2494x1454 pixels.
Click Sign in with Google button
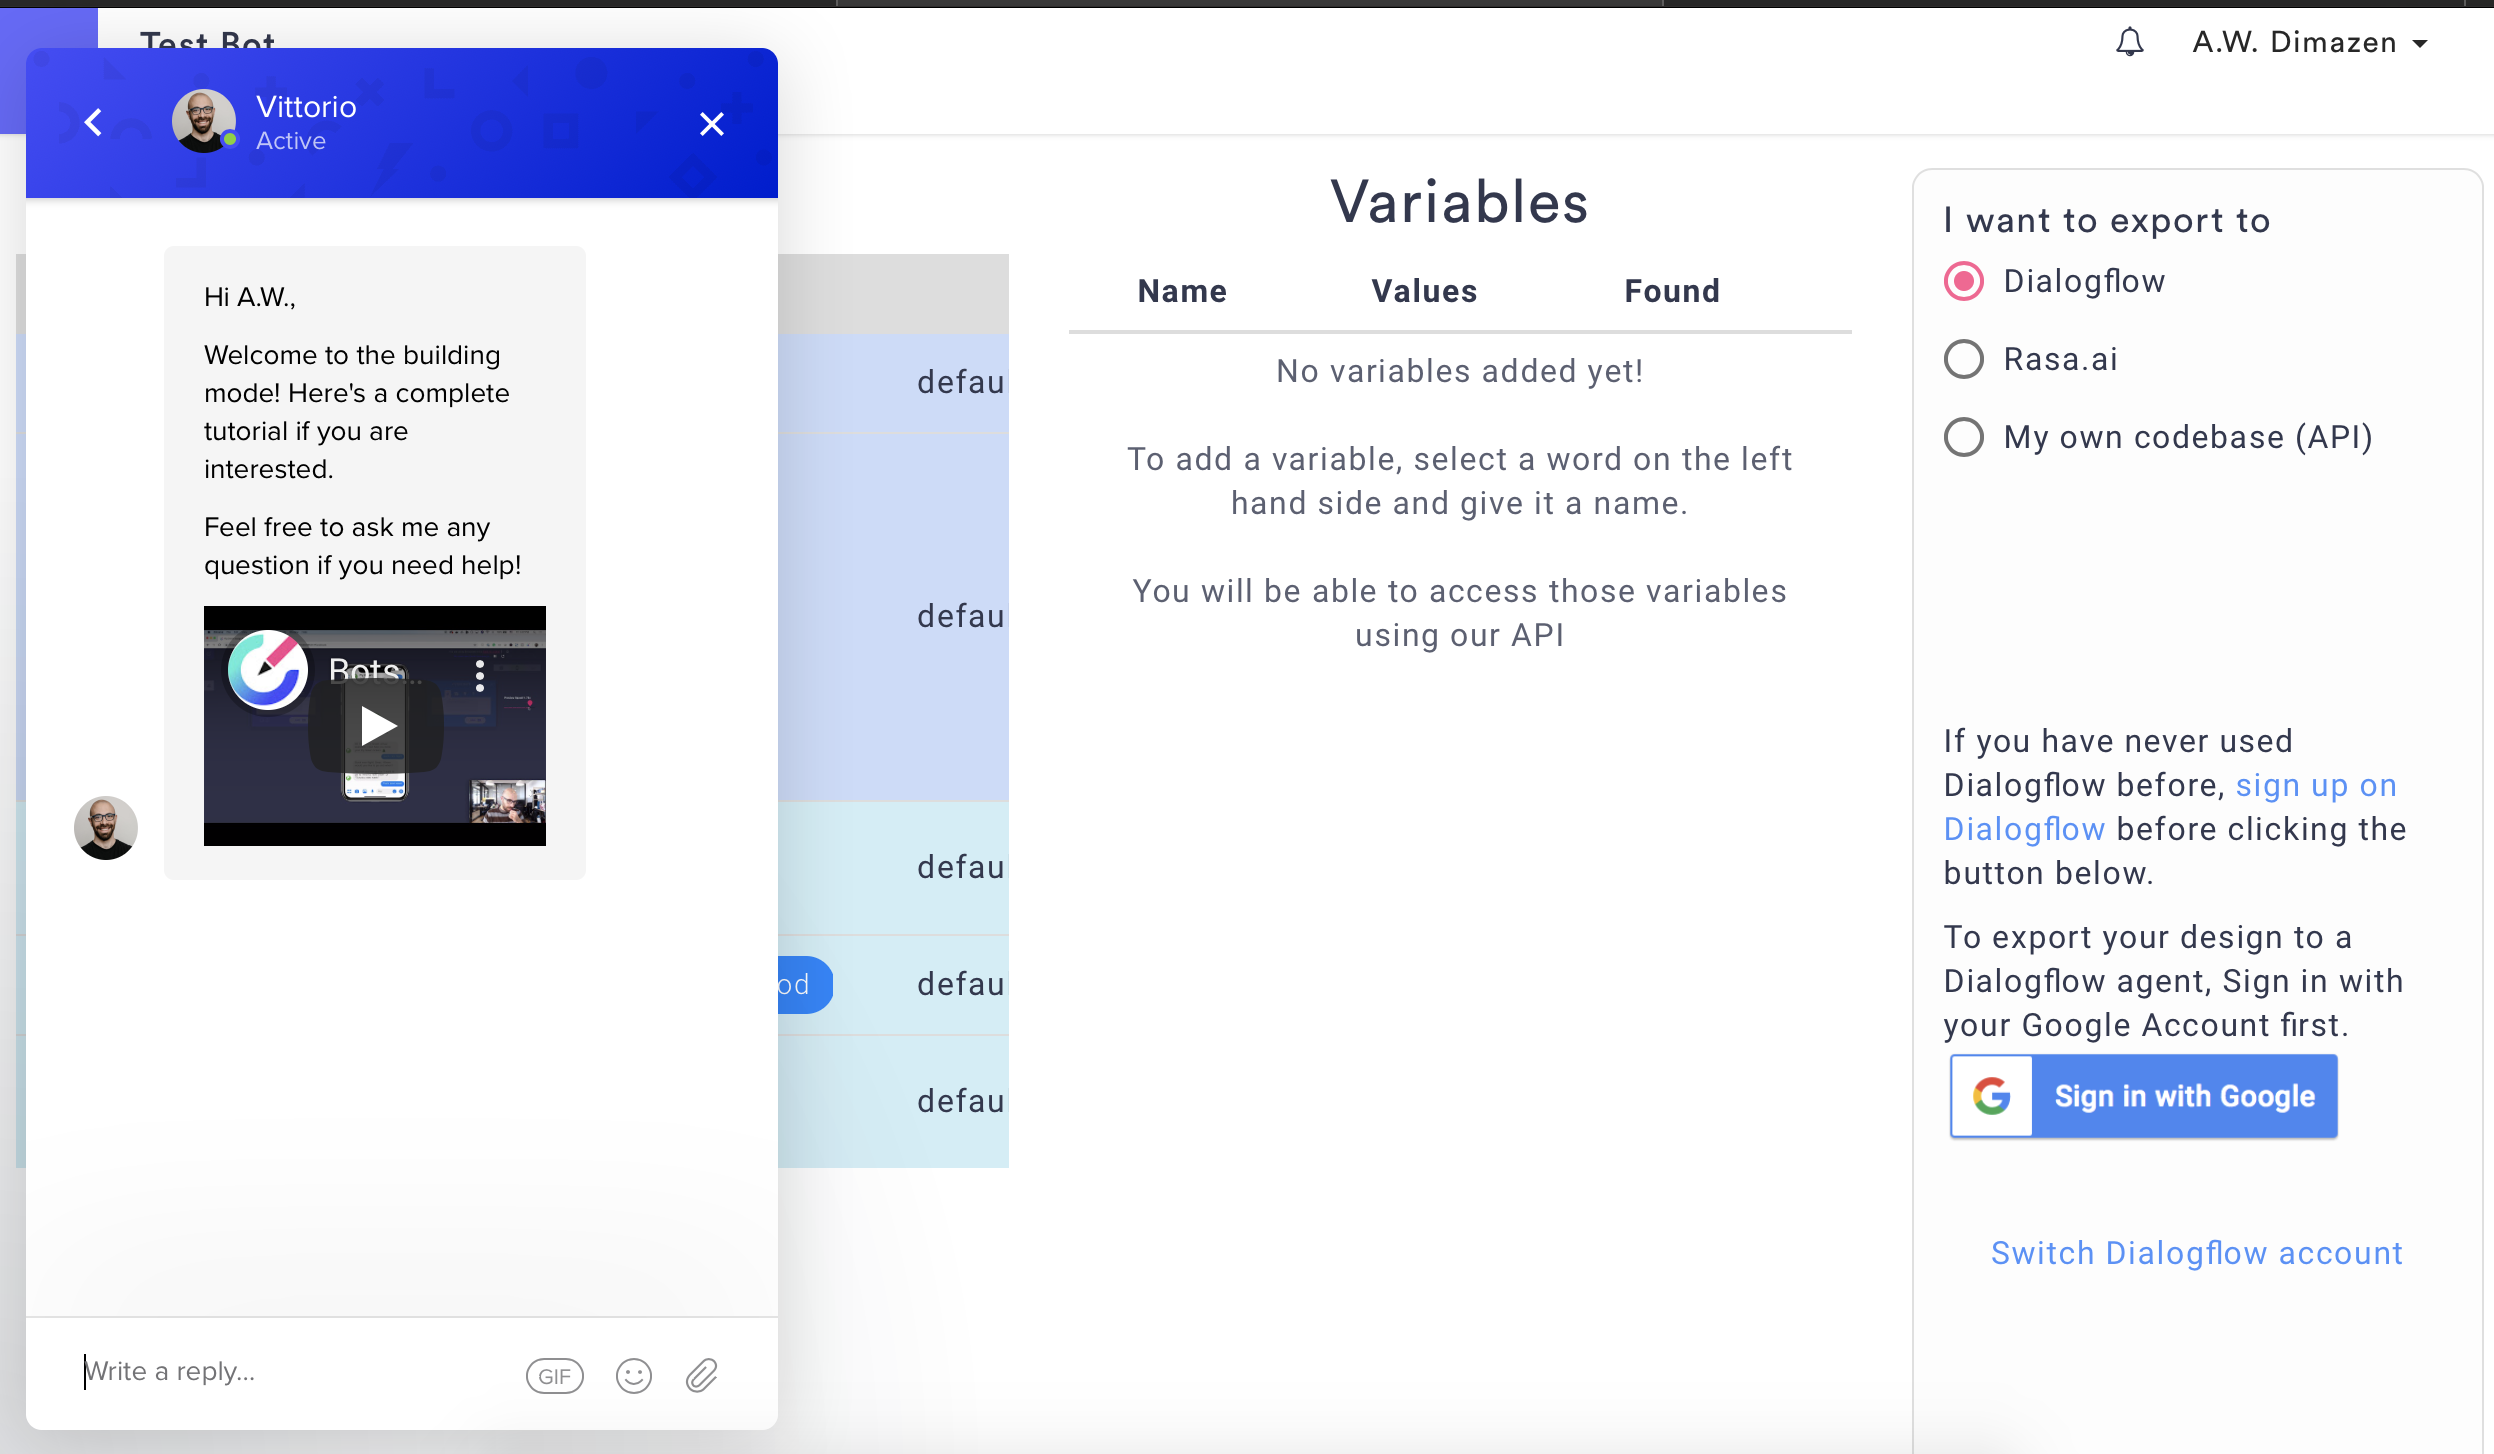point(2143,1096)
